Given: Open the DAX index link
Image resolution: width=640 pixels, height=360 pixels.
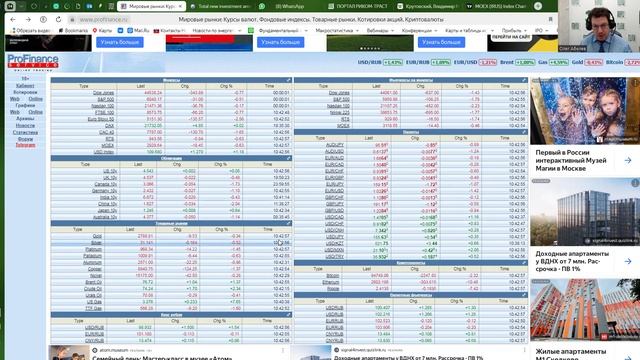Looking at the screenshot, I should [x=109, y=126].
